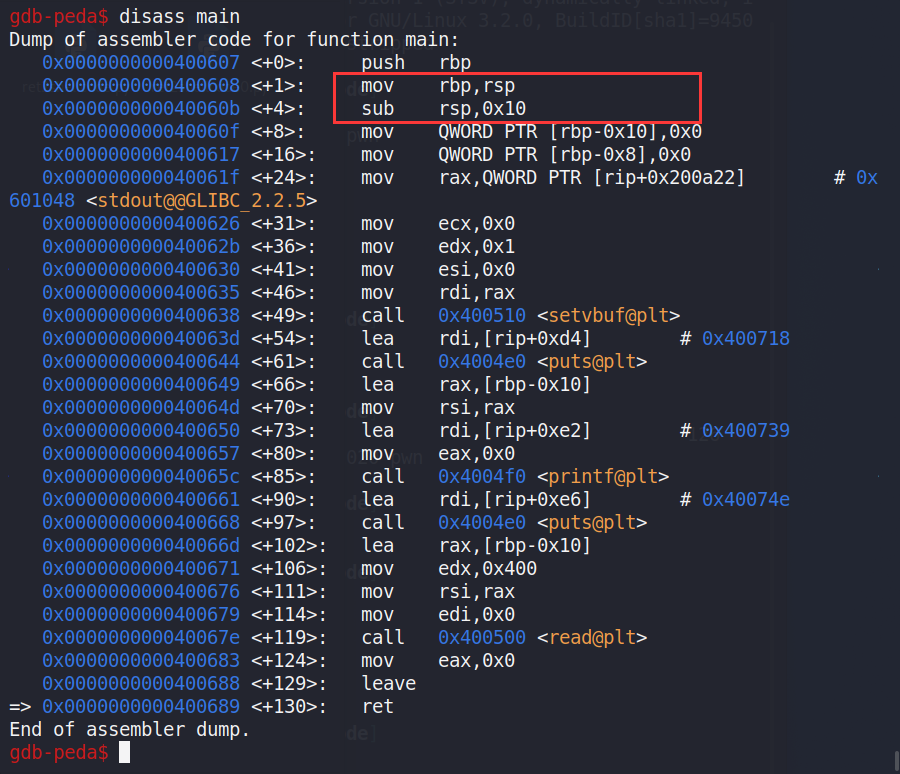
Task: Click the 'Dump of assembler code' header line
Action: coord(233,40)
